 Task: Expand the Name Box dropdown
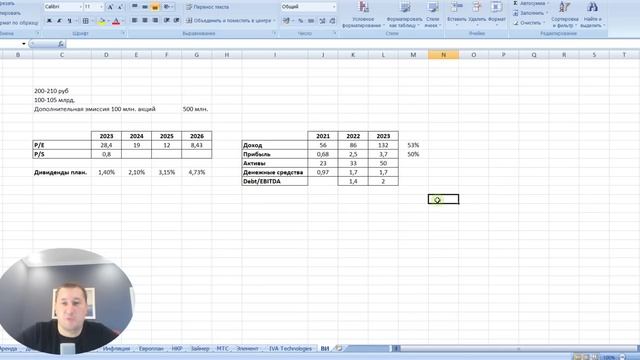[24, 44]
